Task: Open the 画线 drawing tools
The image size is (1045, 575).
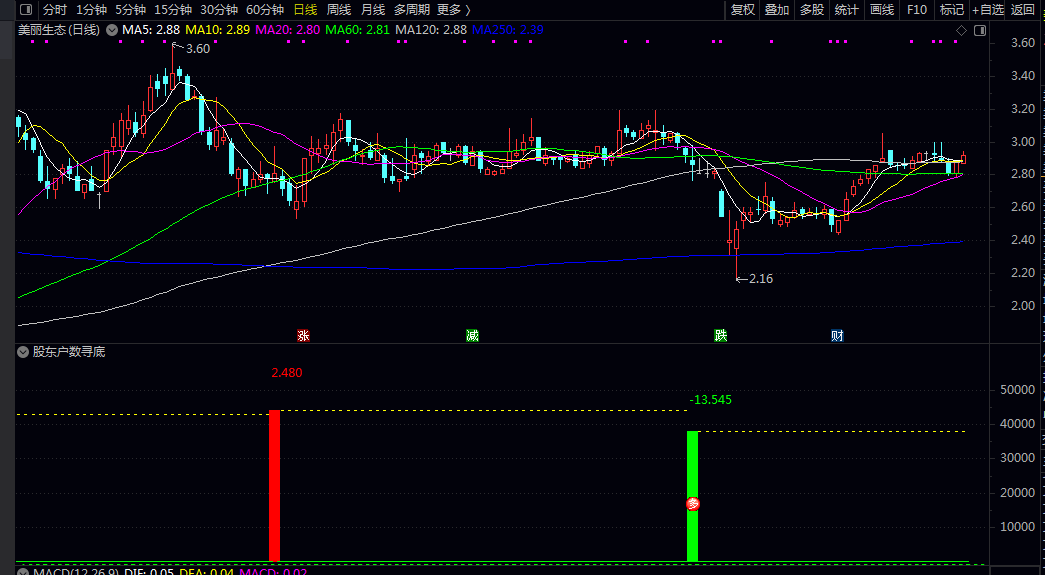Action: click(882, 9)
